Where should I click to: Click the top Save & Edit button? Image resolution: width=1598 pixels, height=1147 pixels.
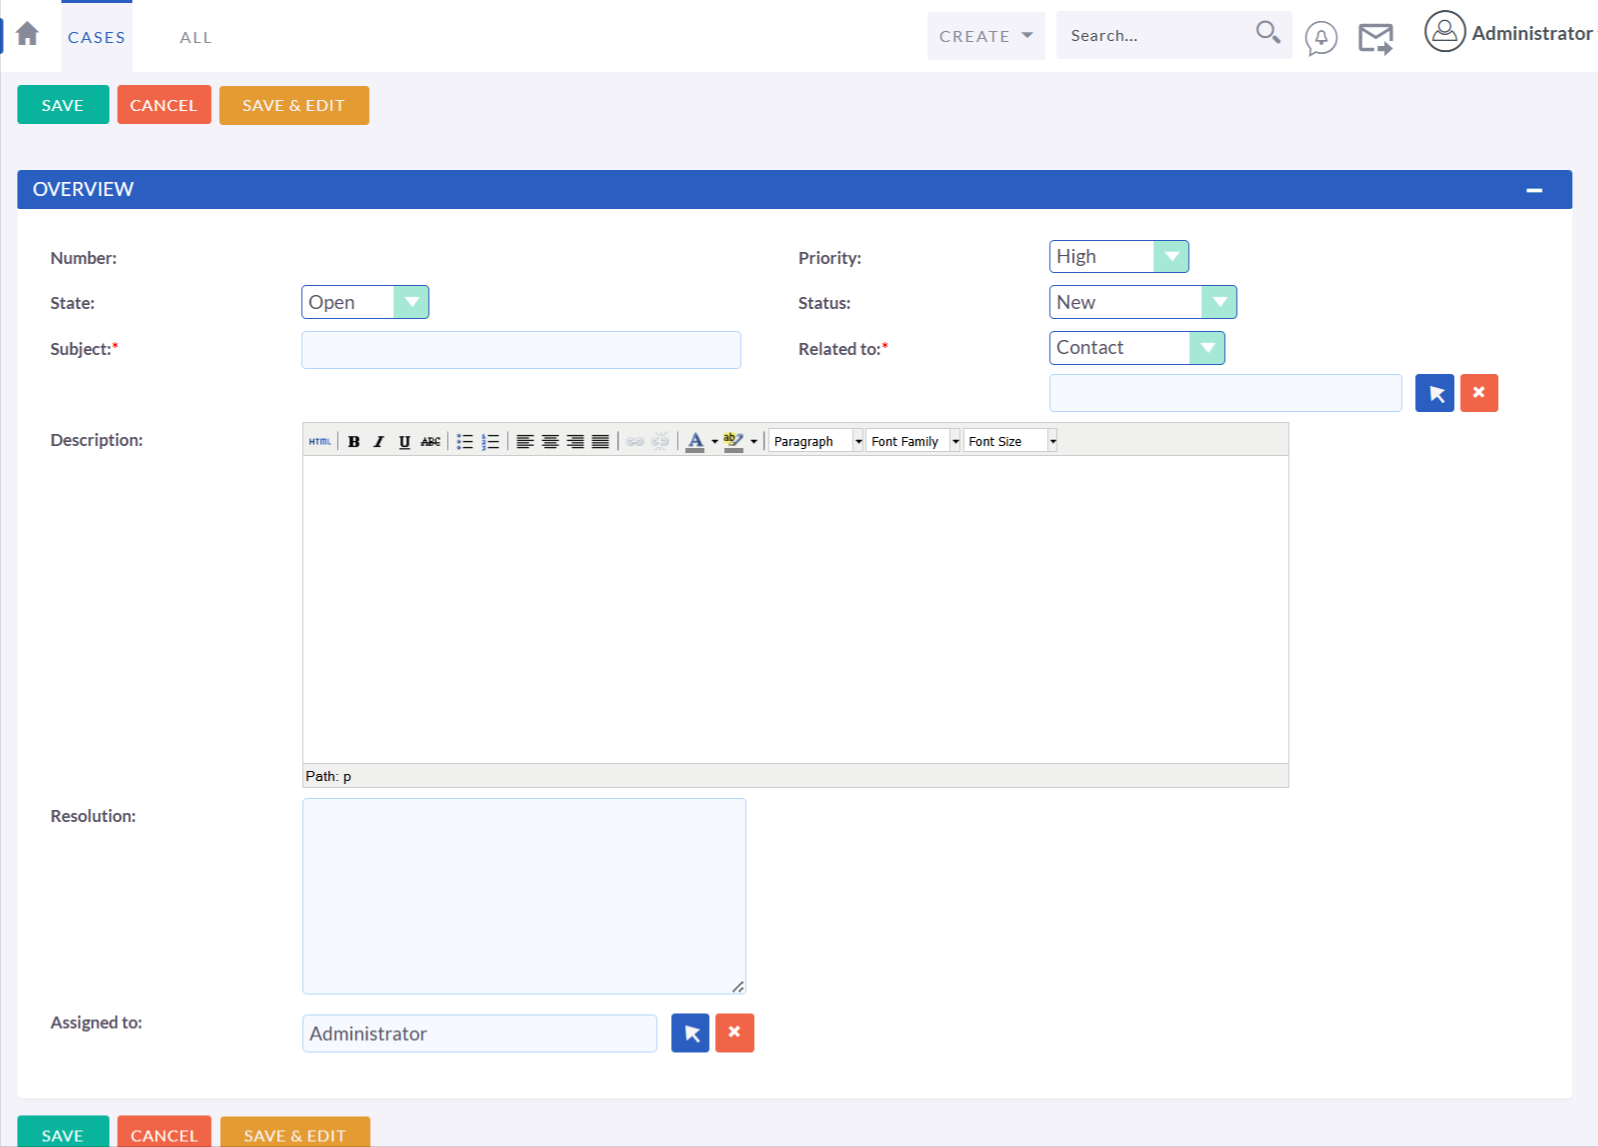click(x=293, y=105)
